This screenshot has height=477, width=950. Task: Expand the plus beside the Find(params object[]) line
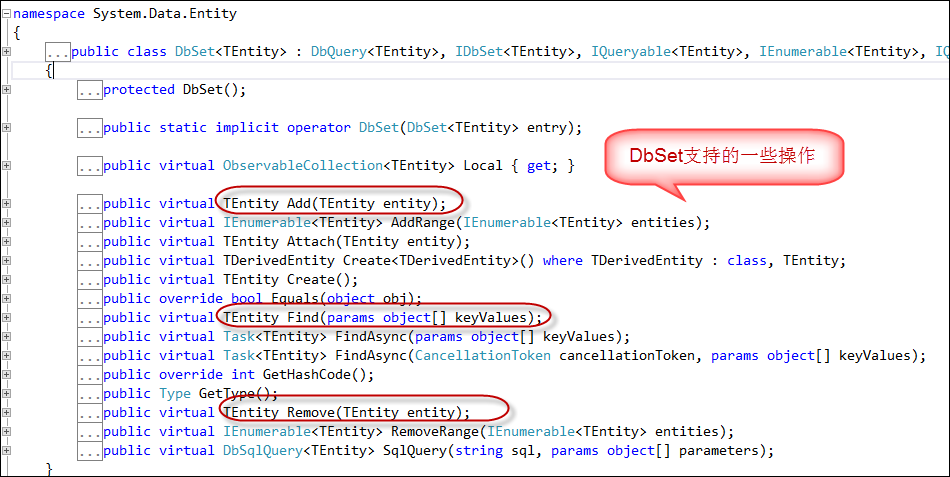click(7, 318)
